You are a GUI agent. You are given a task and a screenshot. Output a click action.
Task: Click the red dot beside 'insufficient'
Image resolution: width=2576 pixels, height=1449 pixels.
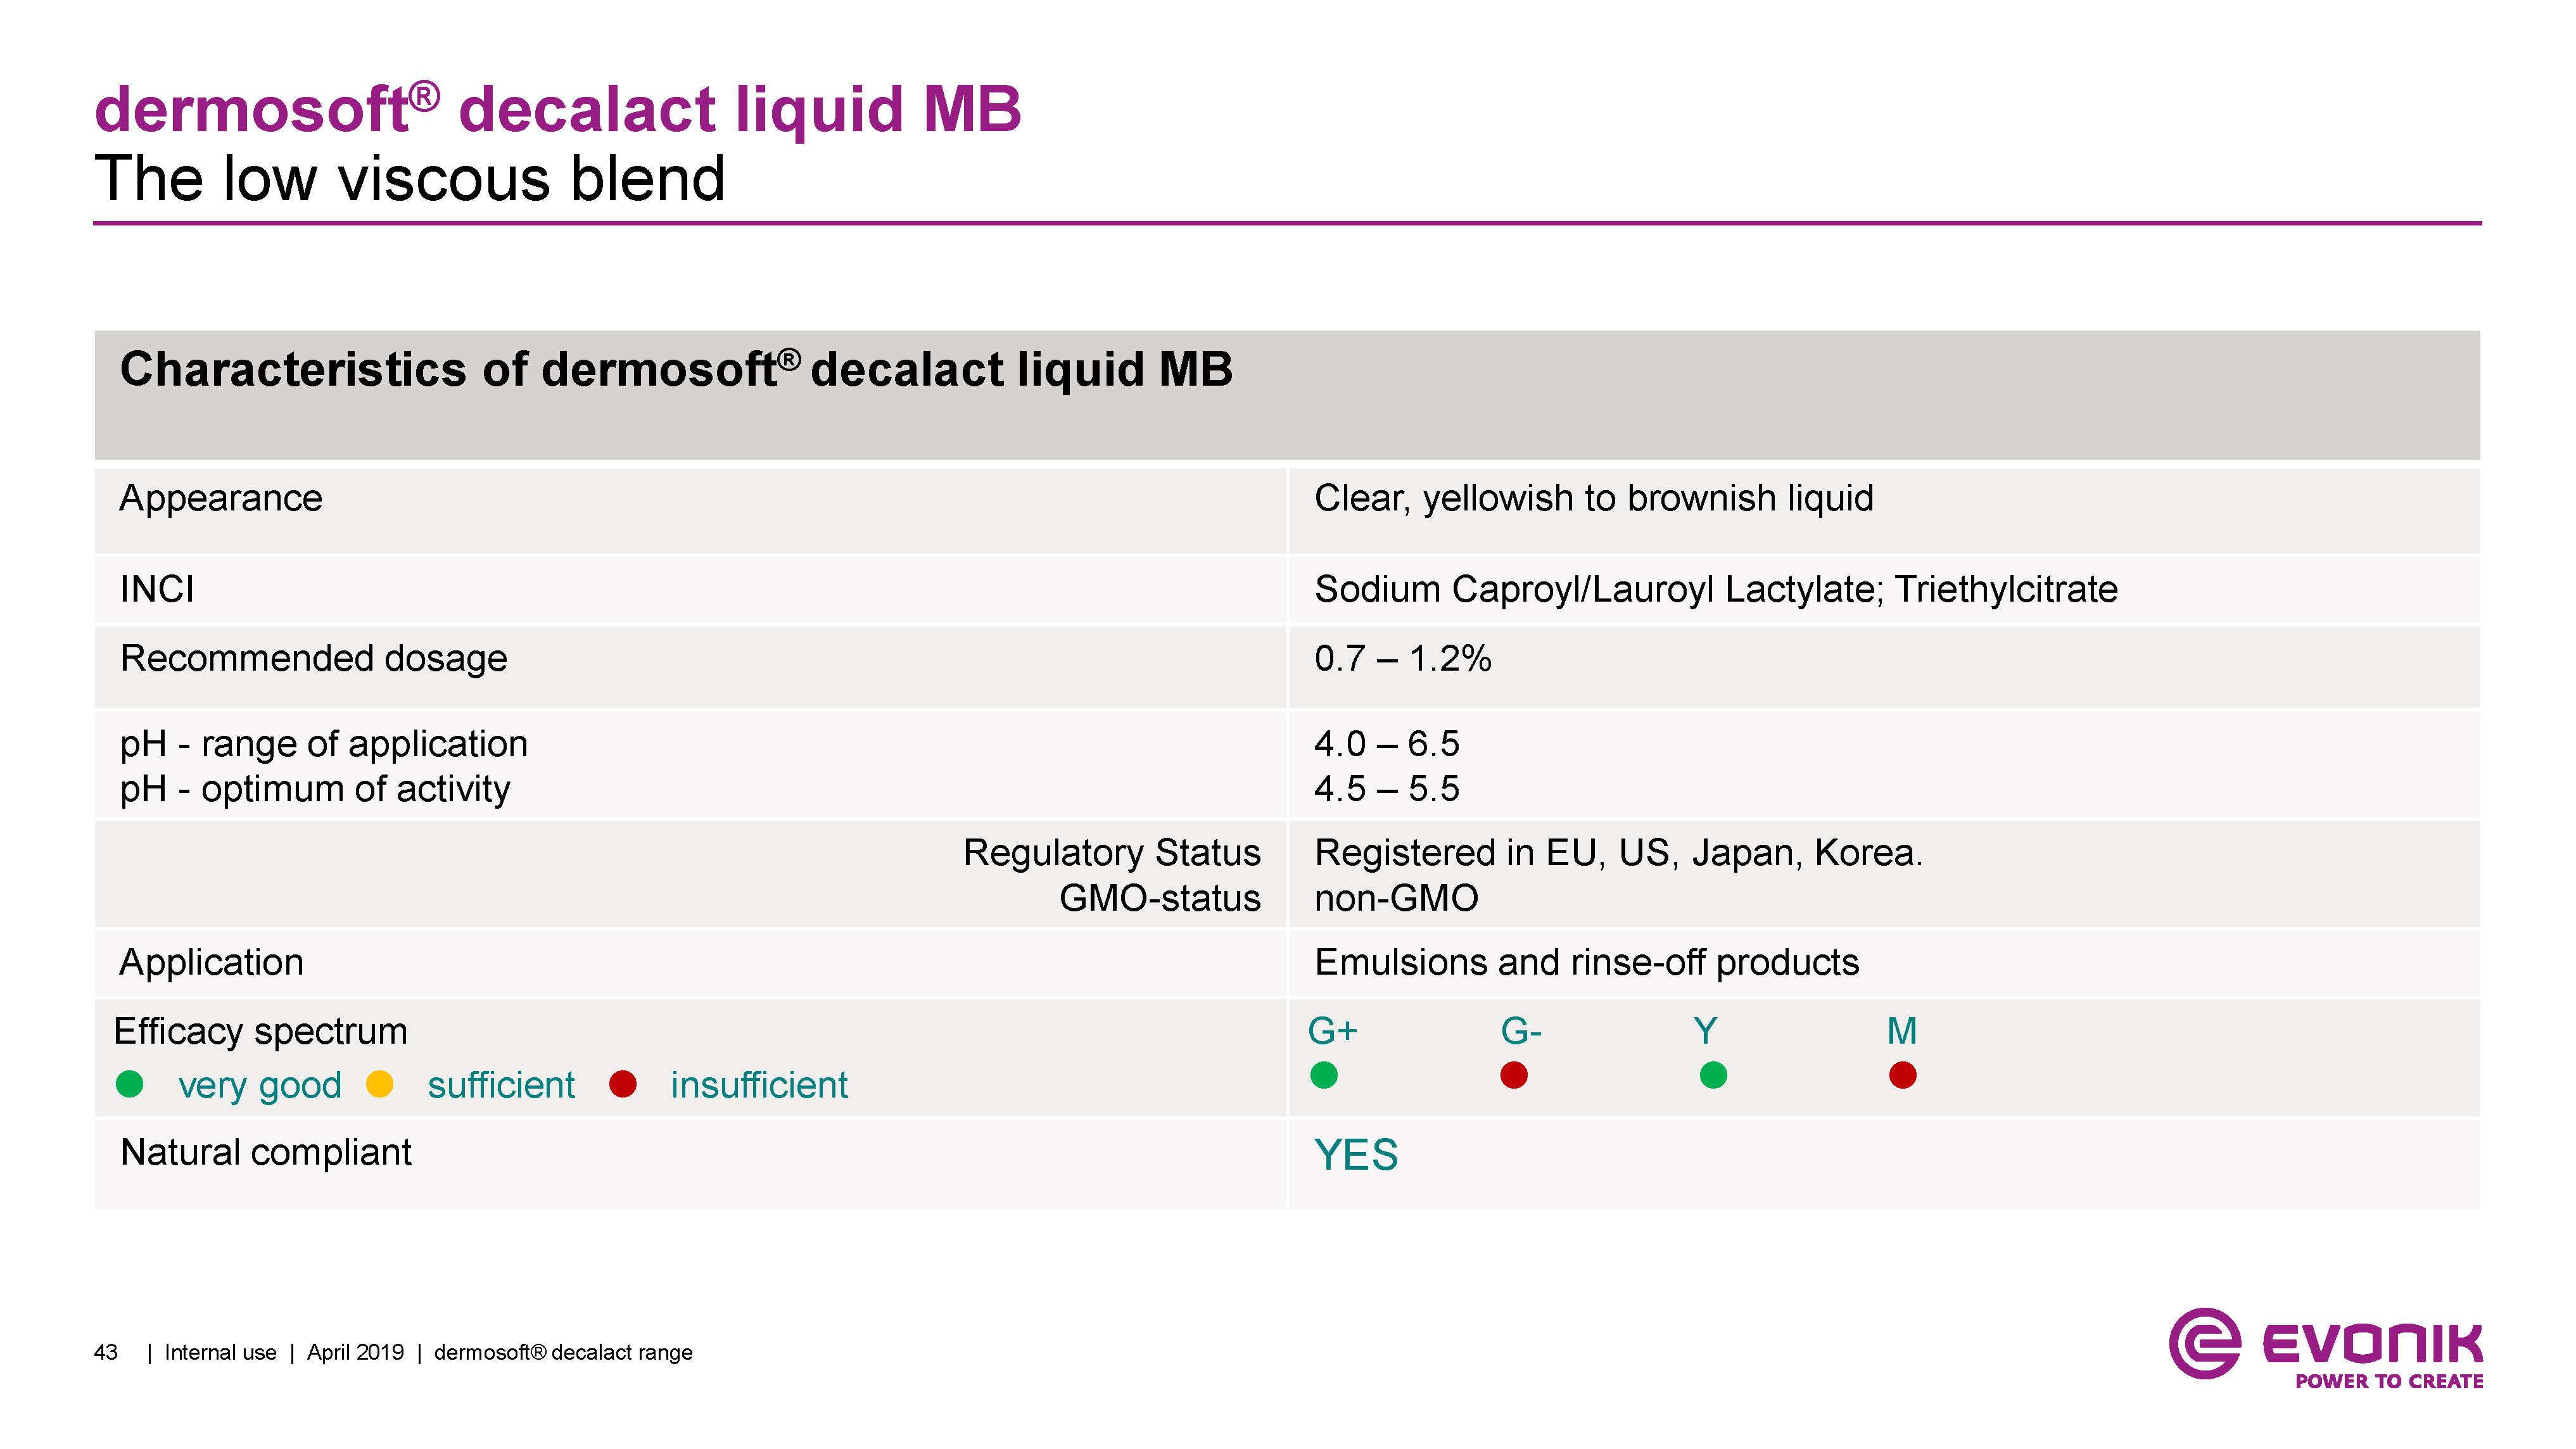(623, 1084)
